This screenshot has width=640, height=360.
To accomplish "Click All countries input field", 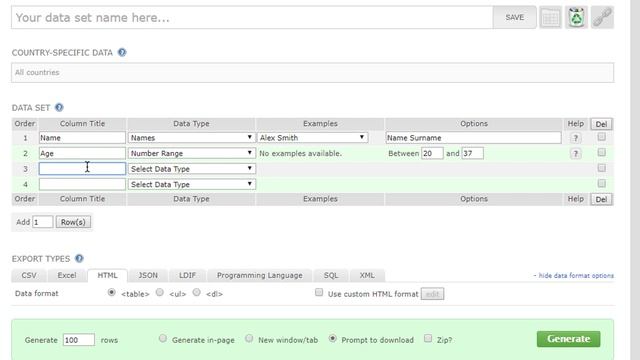I will [312, 72].
